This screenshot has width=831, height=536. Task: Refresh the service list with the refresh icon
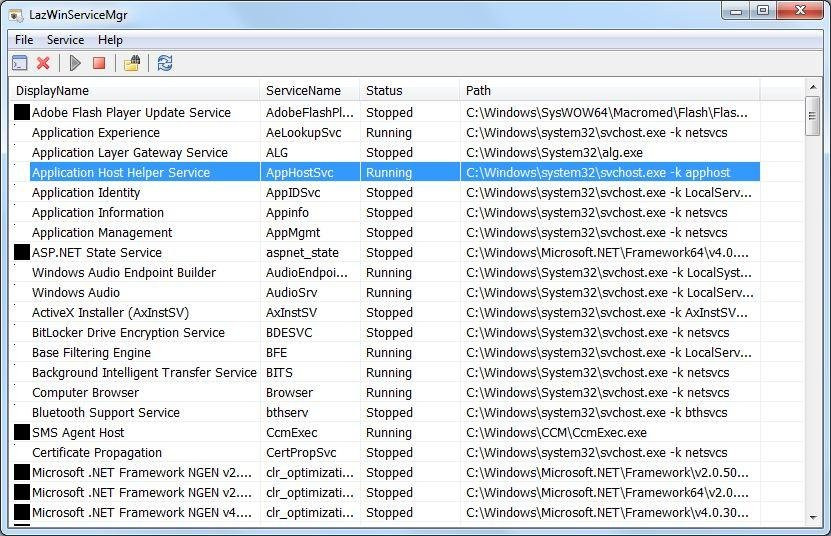(x=165, y=63)
